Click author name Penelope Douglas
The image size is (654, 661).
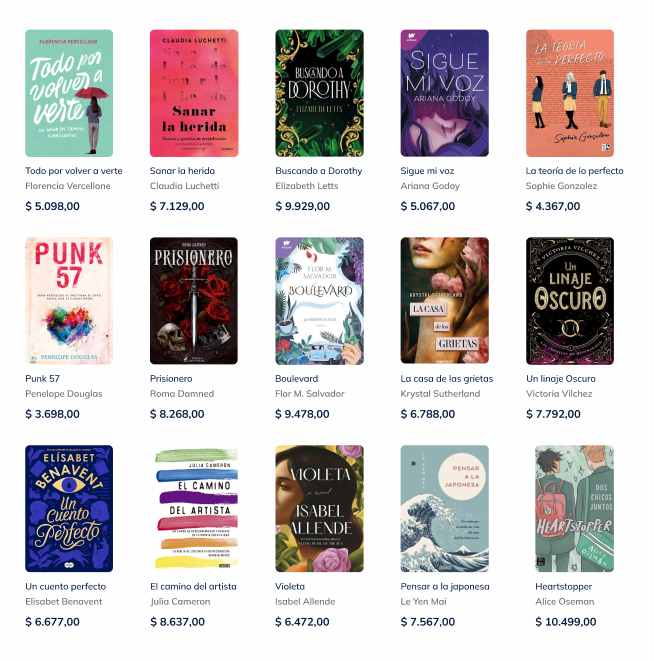(x=64, y=394)
